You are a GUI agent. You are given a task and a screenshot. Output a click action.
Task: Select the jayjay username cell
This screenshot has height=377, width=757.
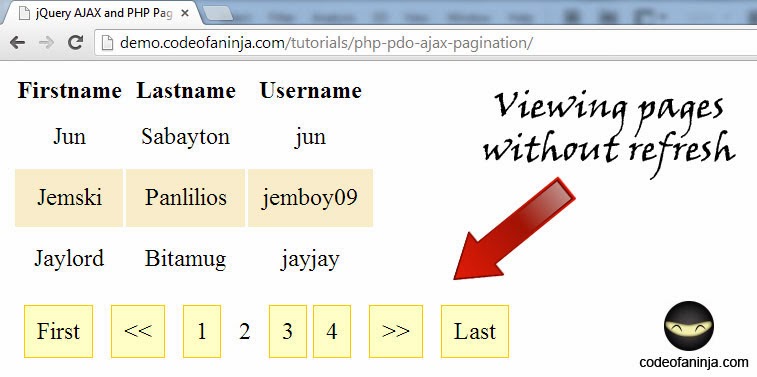(310, 258)
